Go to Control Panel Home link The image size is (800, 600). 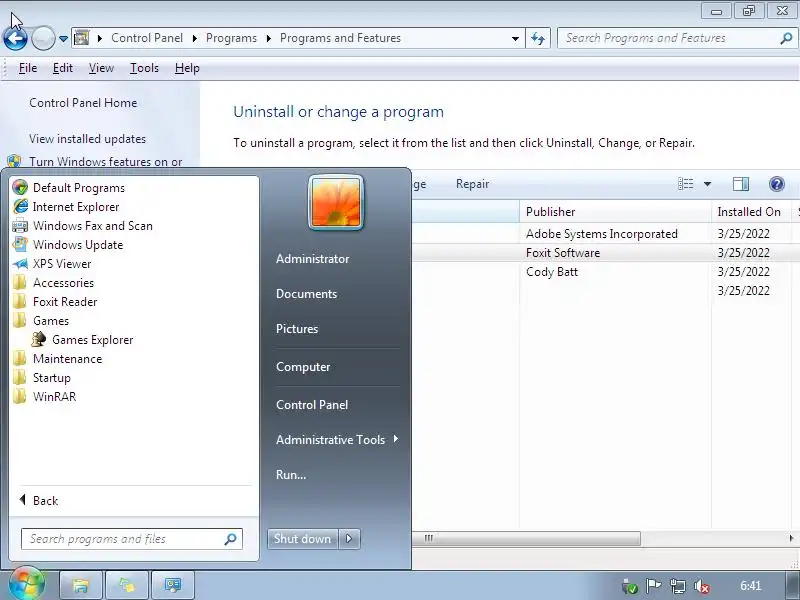click(83, 103)
